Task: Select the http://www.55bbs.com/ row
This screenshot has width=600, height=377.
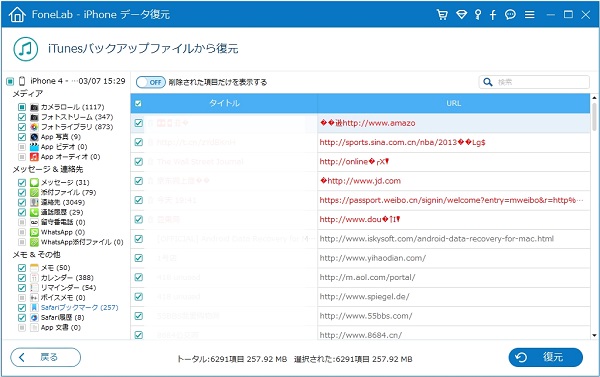Action: 360,316
